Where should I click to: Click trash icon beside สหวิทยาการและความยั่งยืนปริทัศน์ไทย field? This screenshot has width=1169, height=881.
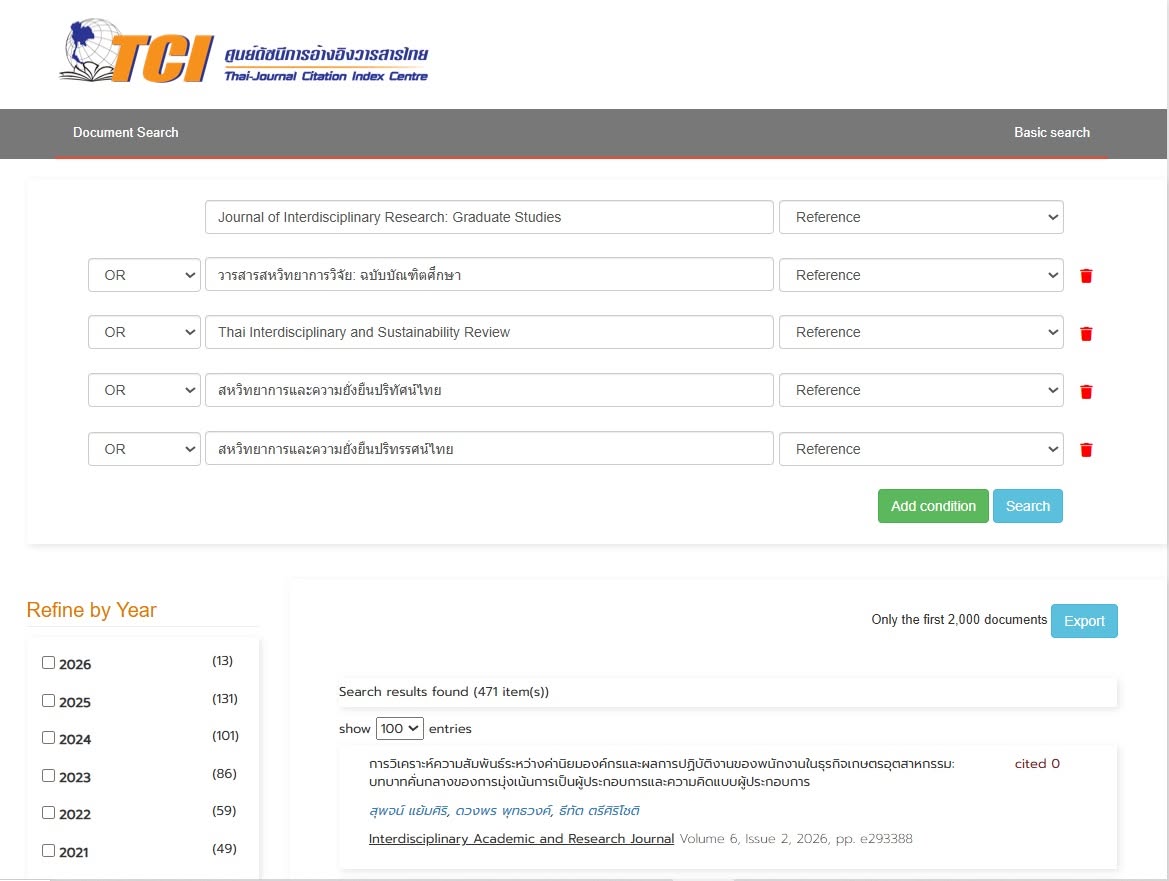pos(1086,391)
